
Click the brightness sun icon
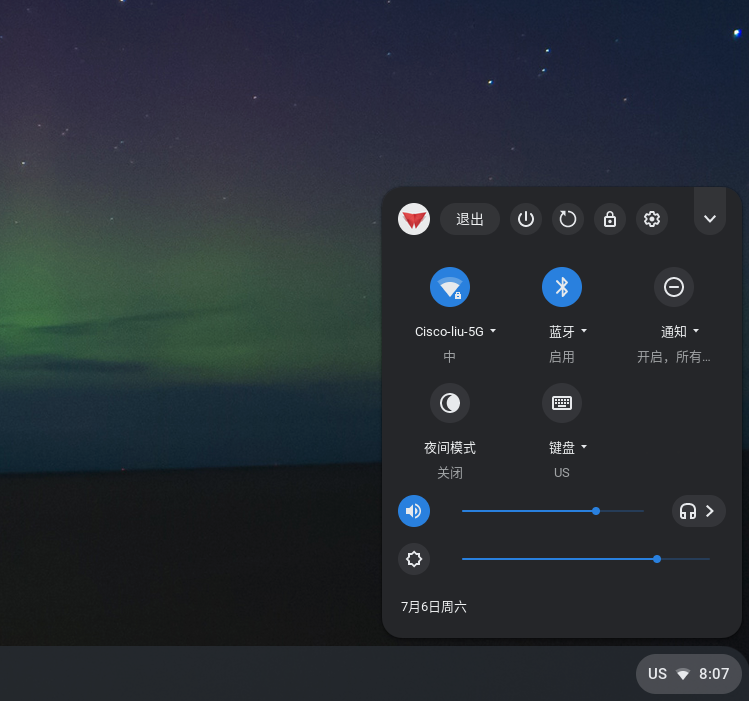click(x=414, y=559)
